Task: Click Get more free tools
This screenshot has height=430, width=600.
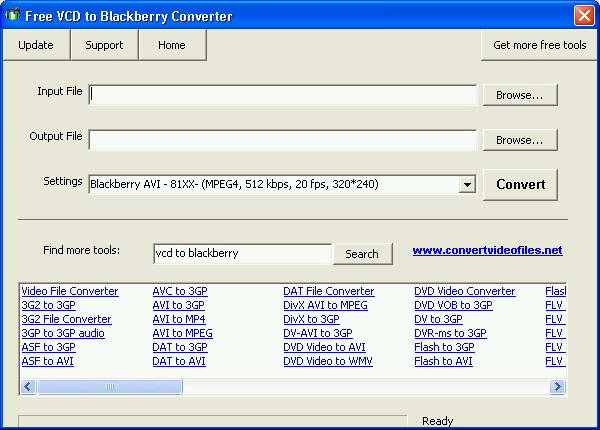Action: [539, 45]
